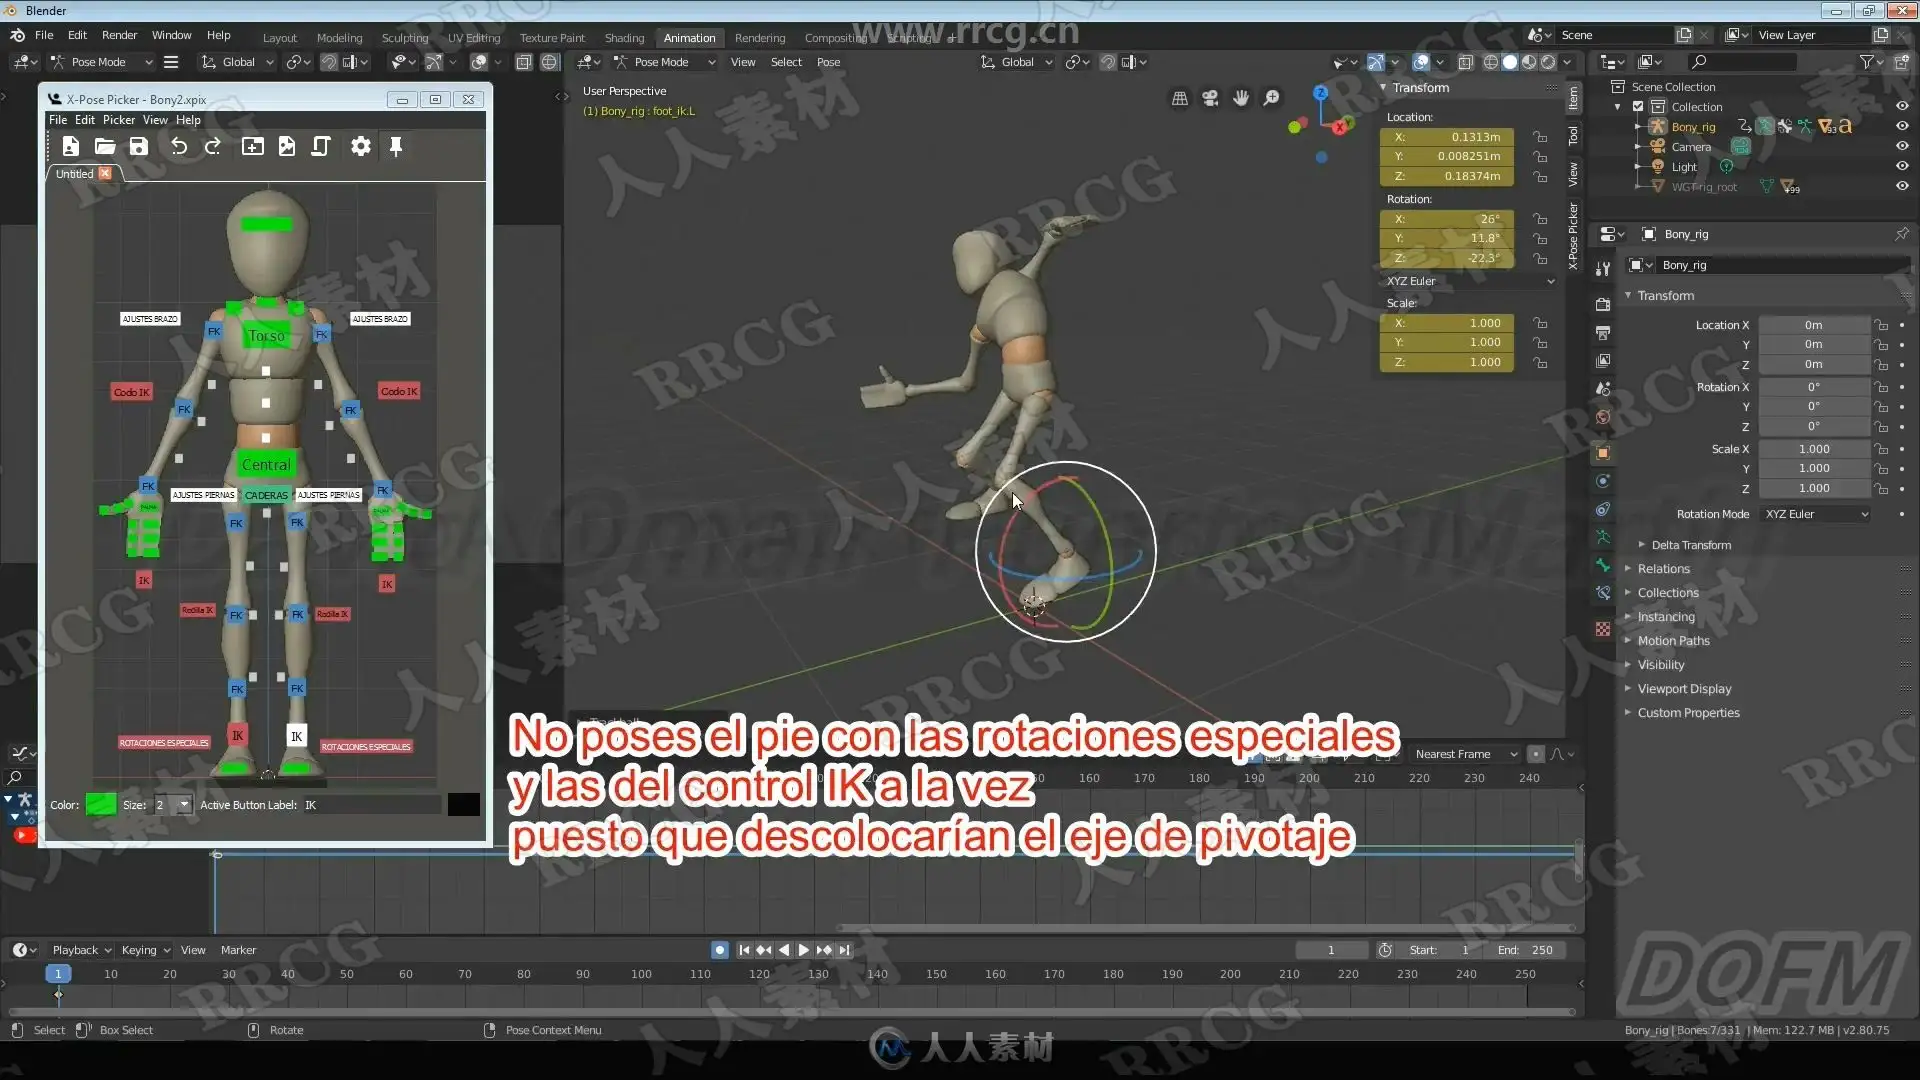Open View Layer properties tab icon
1920x1080 pixels.
click(1603, 360)
